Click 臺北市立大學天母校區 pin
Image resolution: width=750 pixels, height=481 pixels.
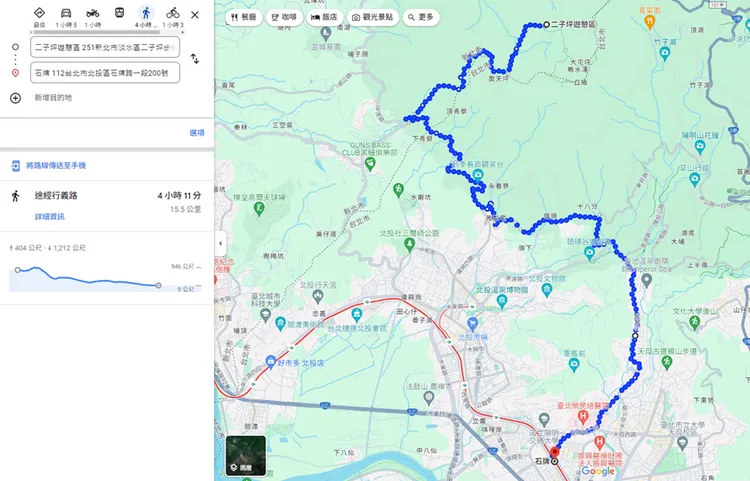point(683,444)
